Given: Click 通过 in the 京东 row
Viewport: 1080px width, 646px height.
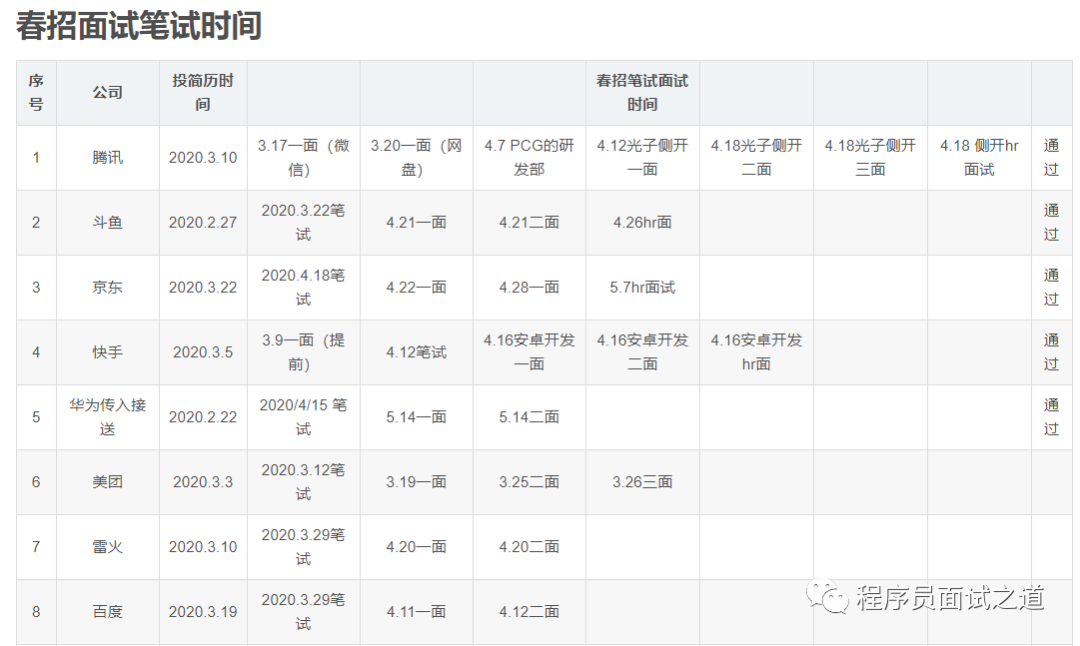Looking at the screenshot, I should click(x=1051, y=287).
